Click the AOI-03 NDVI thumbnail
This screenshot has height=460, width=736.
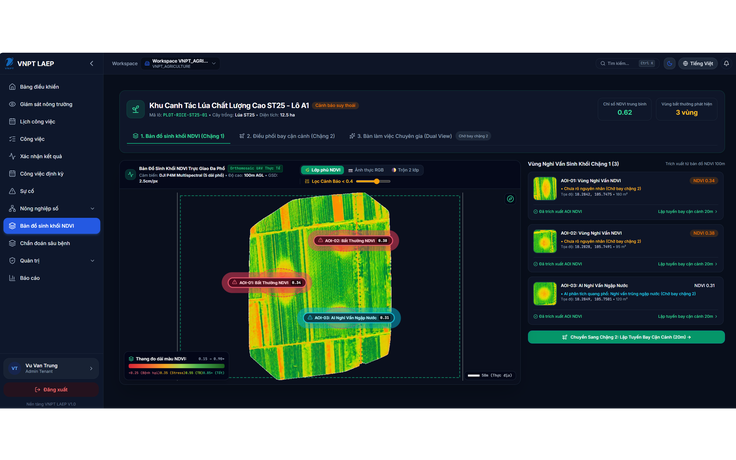click(545, 294)
